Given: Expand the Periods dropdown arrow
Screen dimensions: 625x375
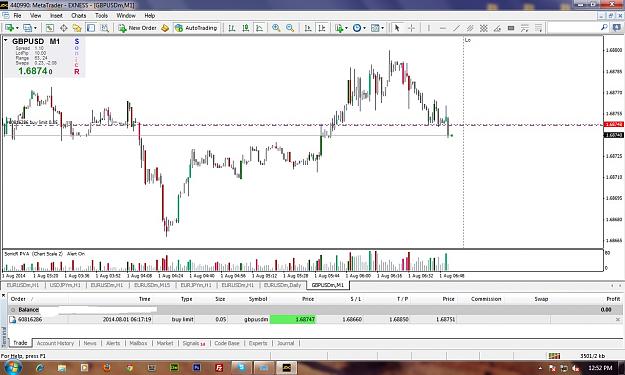Looking at the screenshot, I should point(364,28).
